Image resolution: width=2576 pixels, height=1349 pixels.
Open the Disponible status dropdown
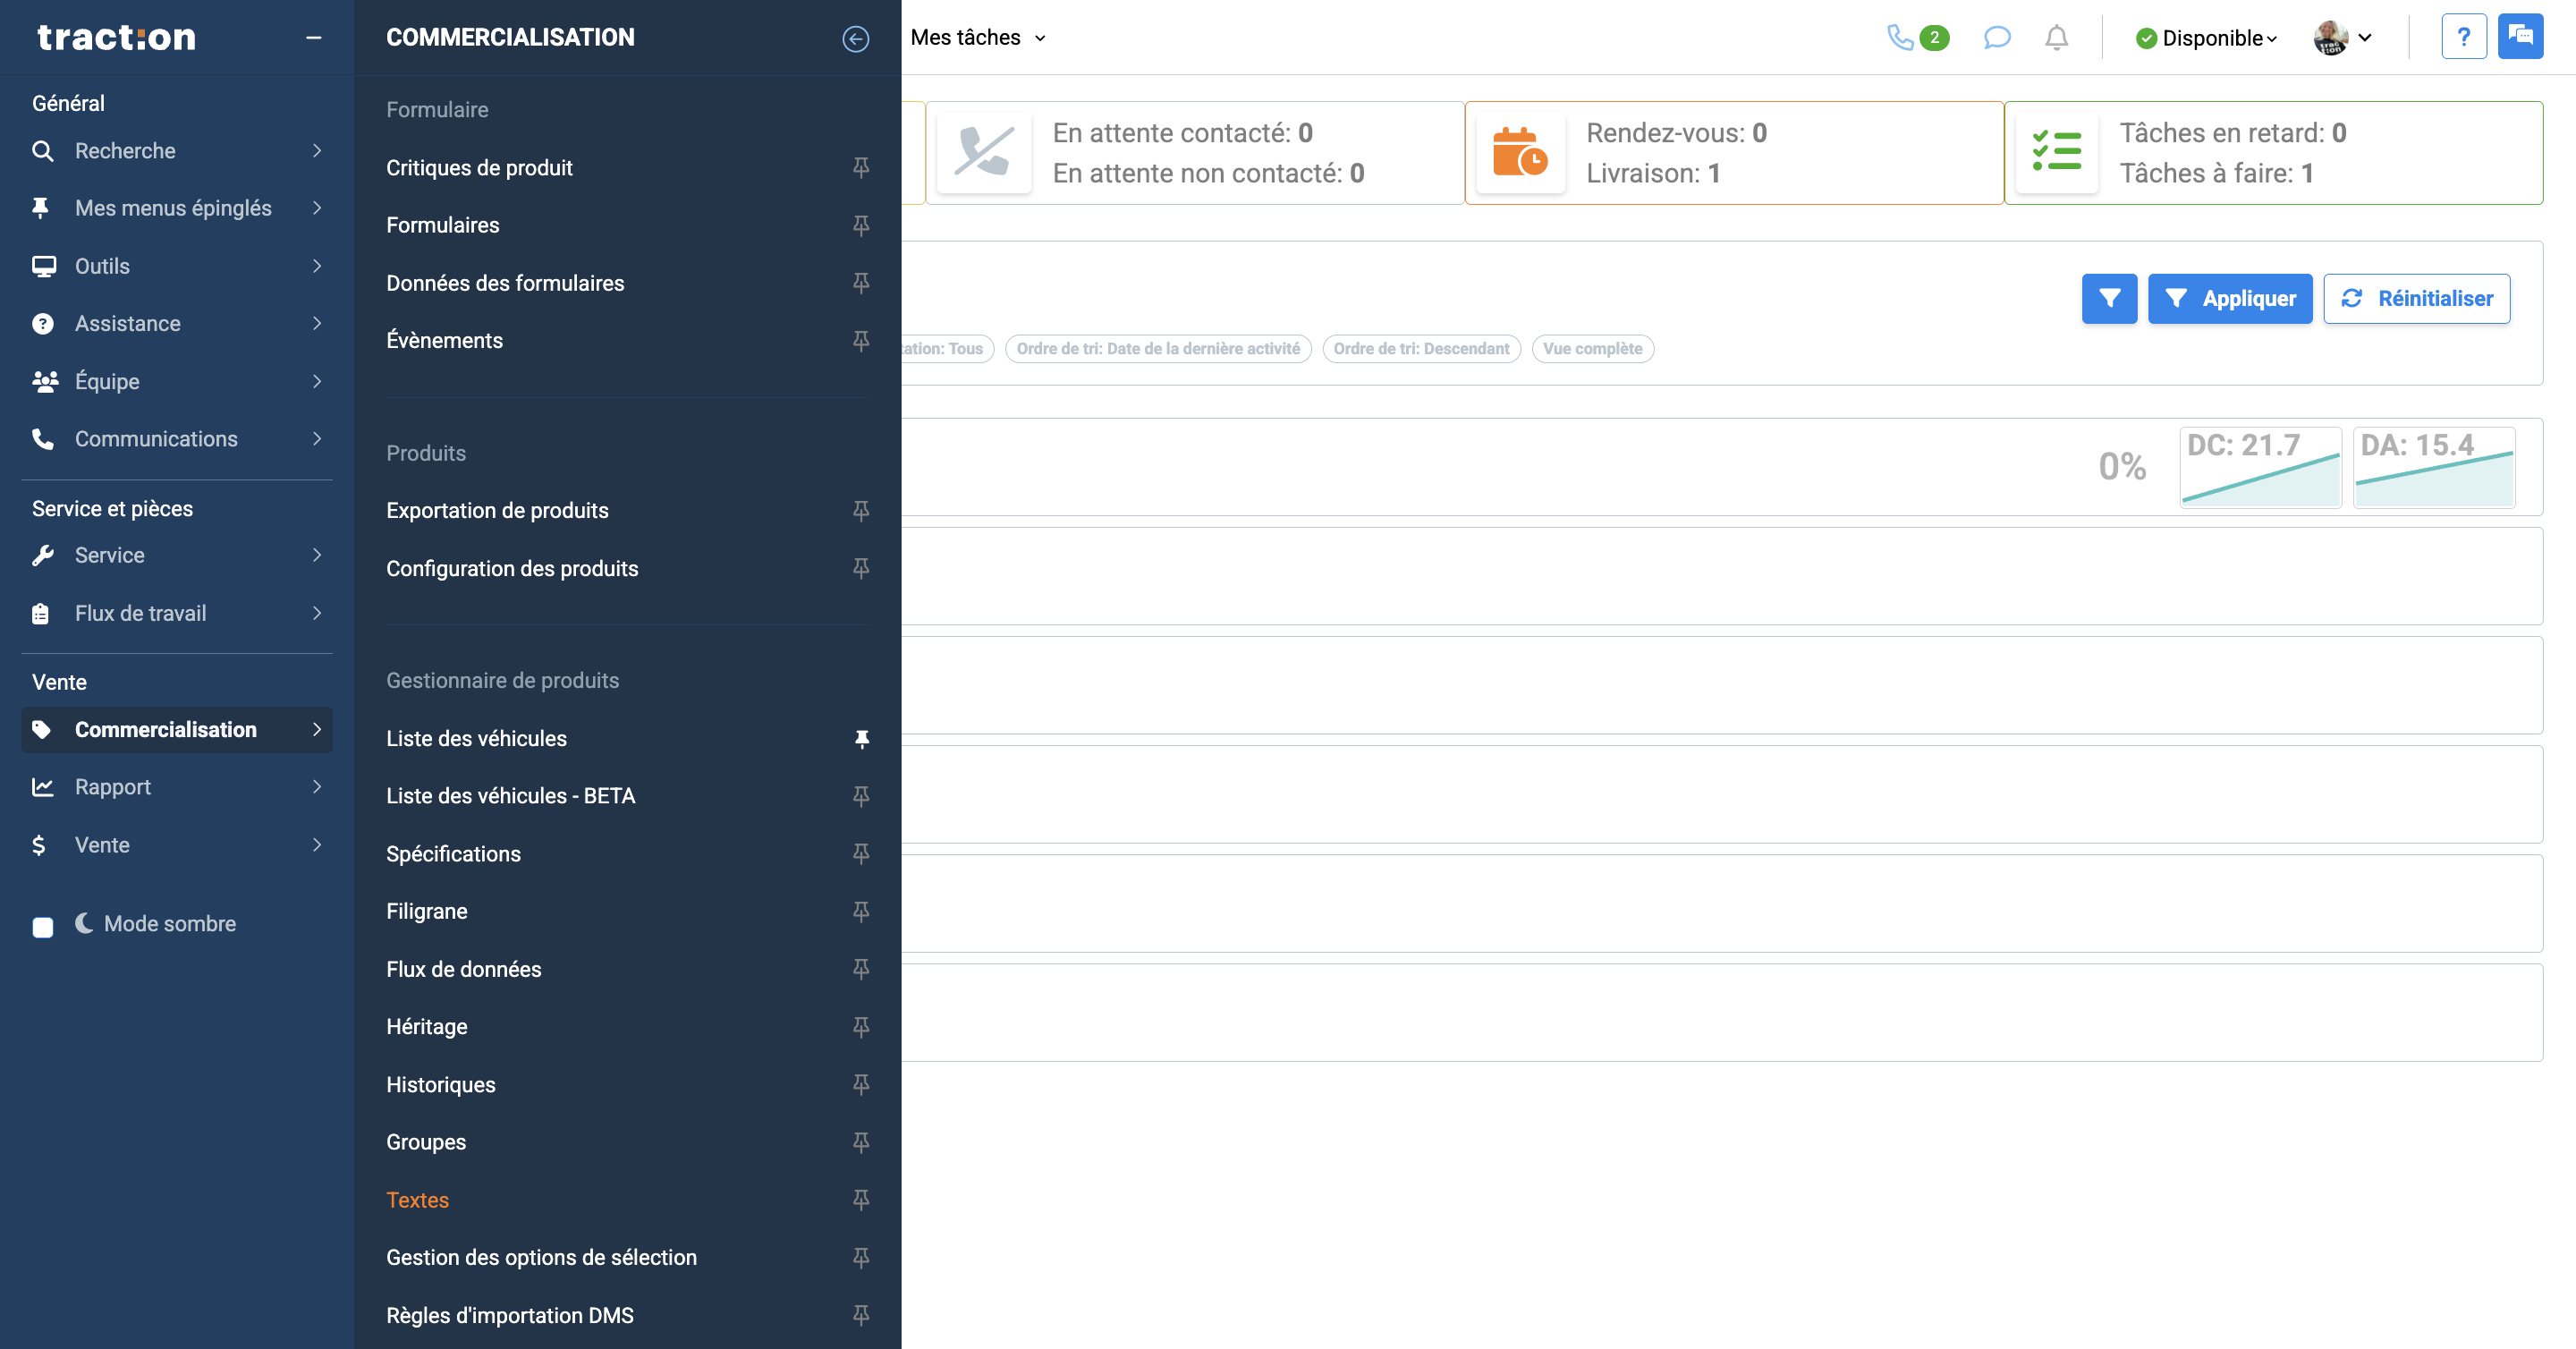coord(2206,38)
